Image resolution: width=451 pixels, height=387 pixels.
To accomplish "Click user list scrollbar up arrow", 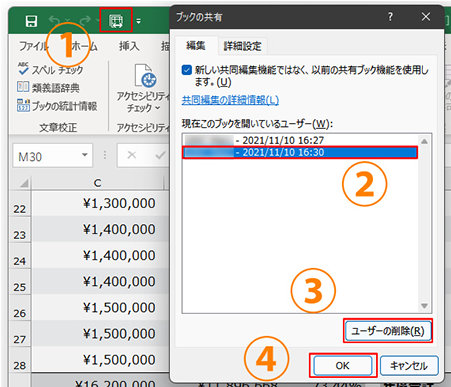I will click(x=424, y=141).
